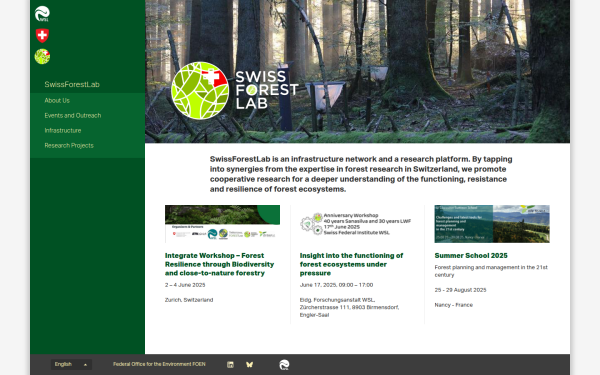Image resolution: width=600 pixels, height=375 pixels.
Task: Click the 'Zurich, Switzerland' location text
Action: point(189,300)
